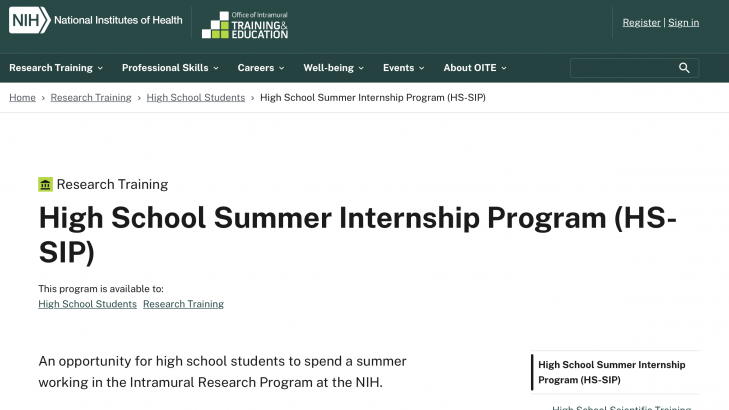Click National Institutes of Health title
The height and width of the screenshot is (410, 729).
118,19
